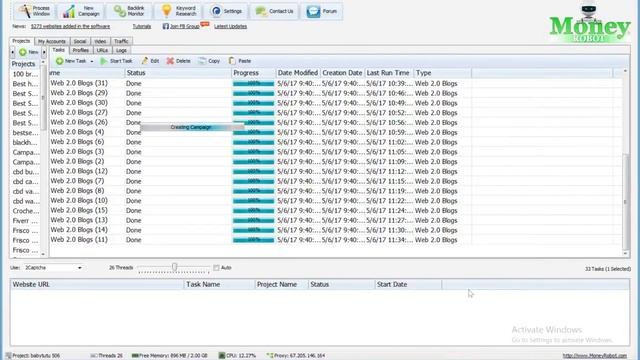The width and height of the screenshot is (640, 360).
Task: Select the Web 2.0 Blogs (29) task
Action: coord(79,93)
